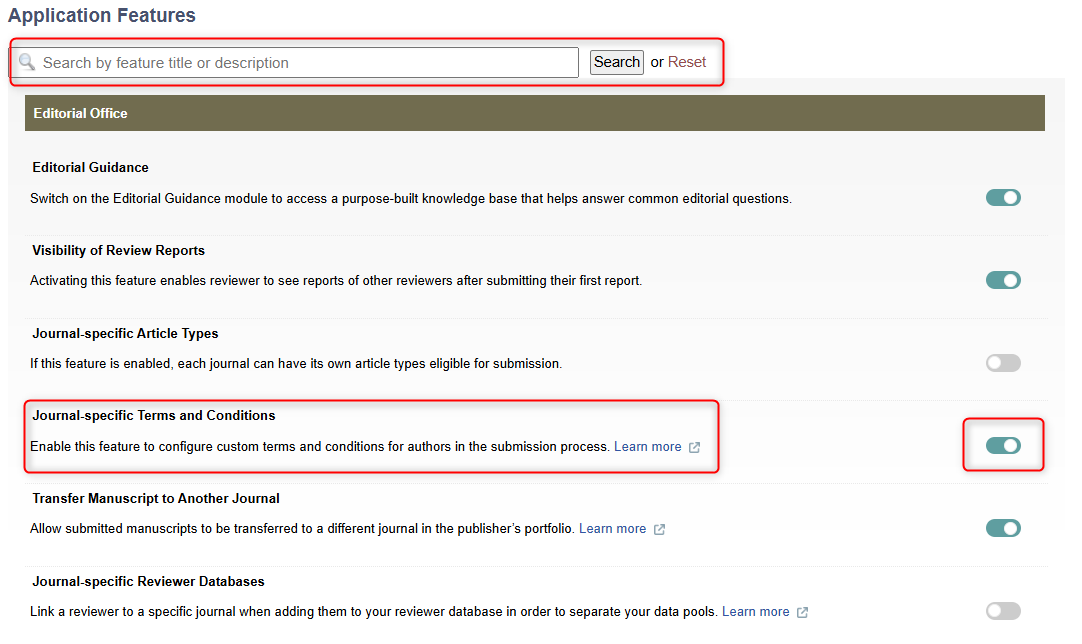Open Learn more for Terms and Conditions
The image size is (1082, 644).
click(x=647, y=447)
